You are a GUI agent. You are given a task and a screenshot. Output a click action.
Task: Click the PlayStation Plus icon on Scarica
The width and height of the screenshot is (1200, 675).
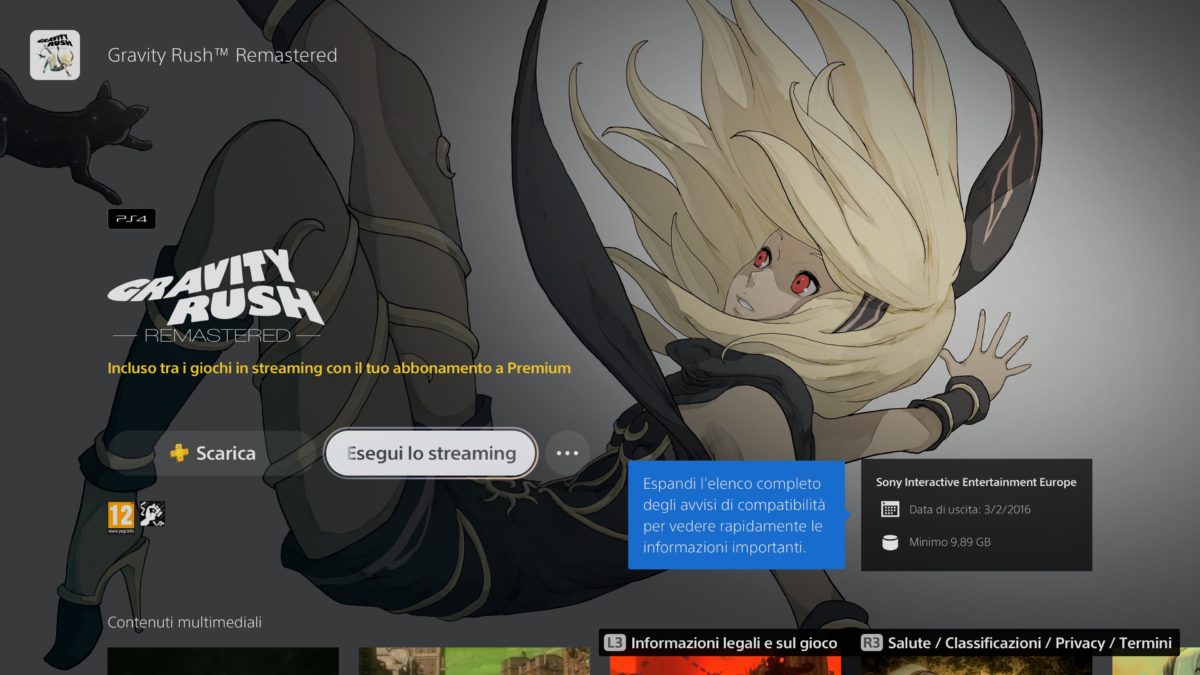(180, 453)
